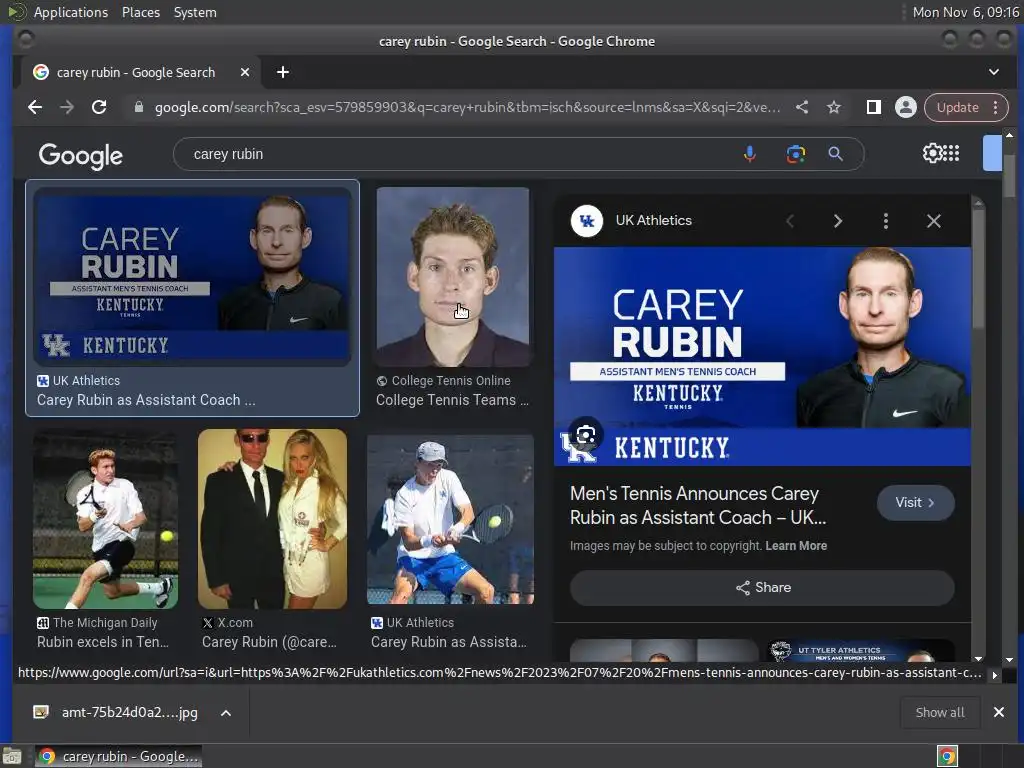This screenshot has height=768, width=1024.
Task: Open Google quick settings gear
Action: tap(932, 153)
